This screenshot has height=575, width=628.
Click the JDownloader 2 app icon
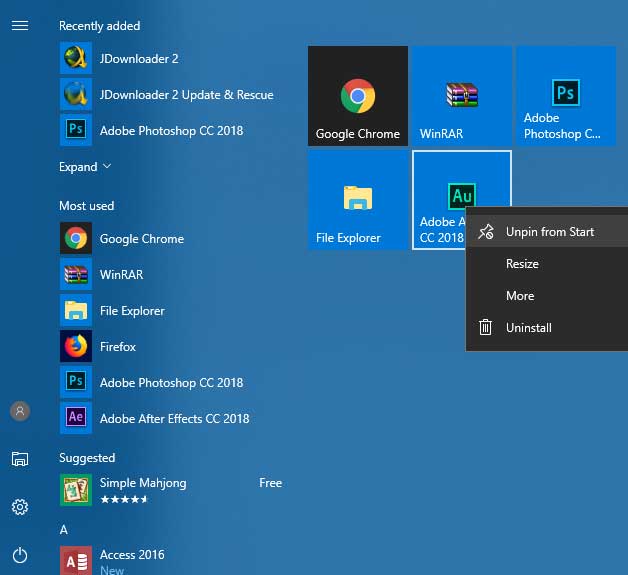point(76,58)
